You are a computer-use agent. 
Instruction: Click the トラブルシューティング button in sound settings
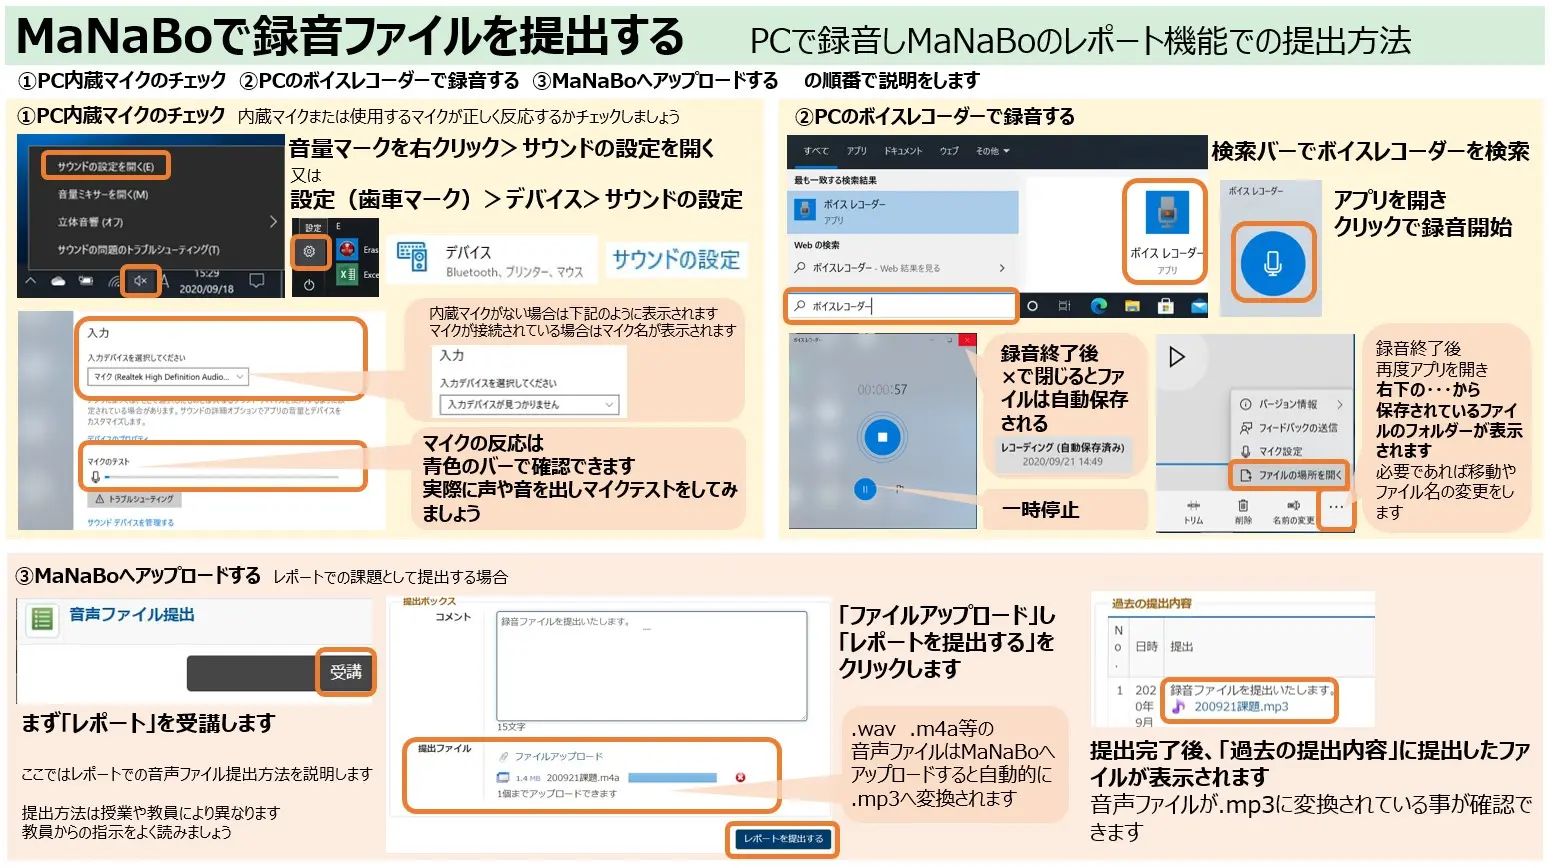135,499
